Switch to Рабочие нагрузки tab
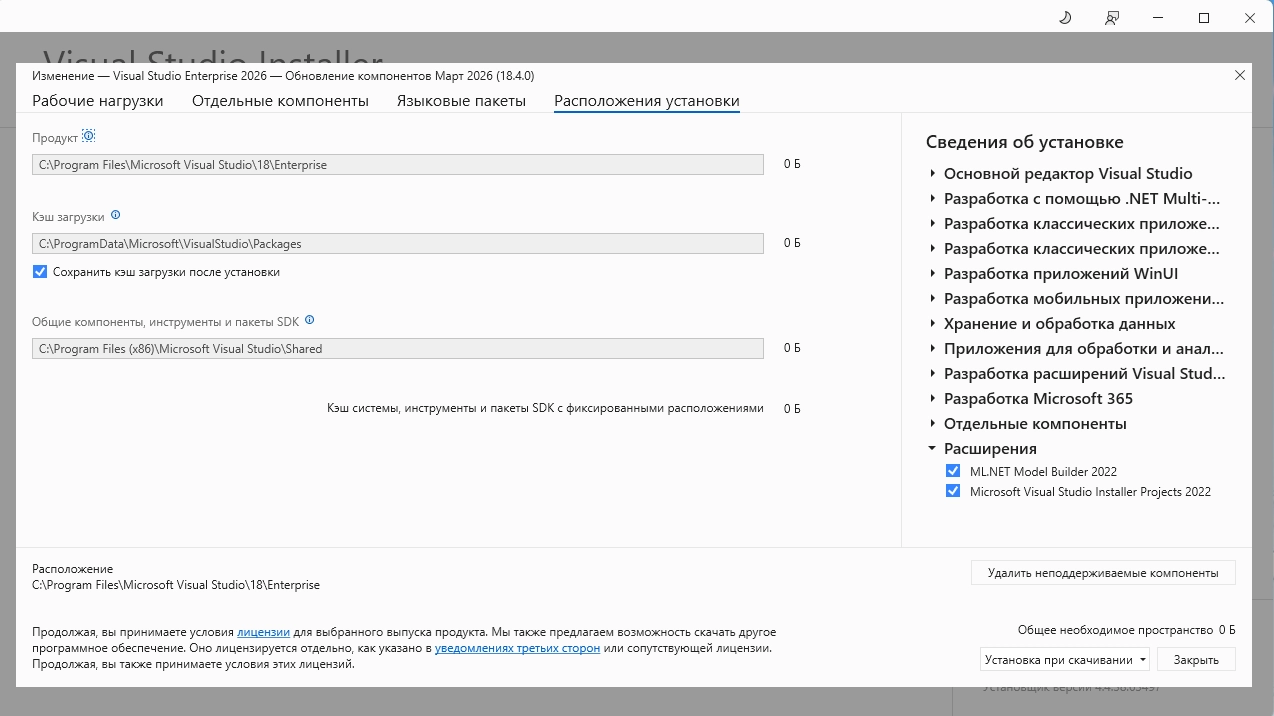 tap(97, 101)
